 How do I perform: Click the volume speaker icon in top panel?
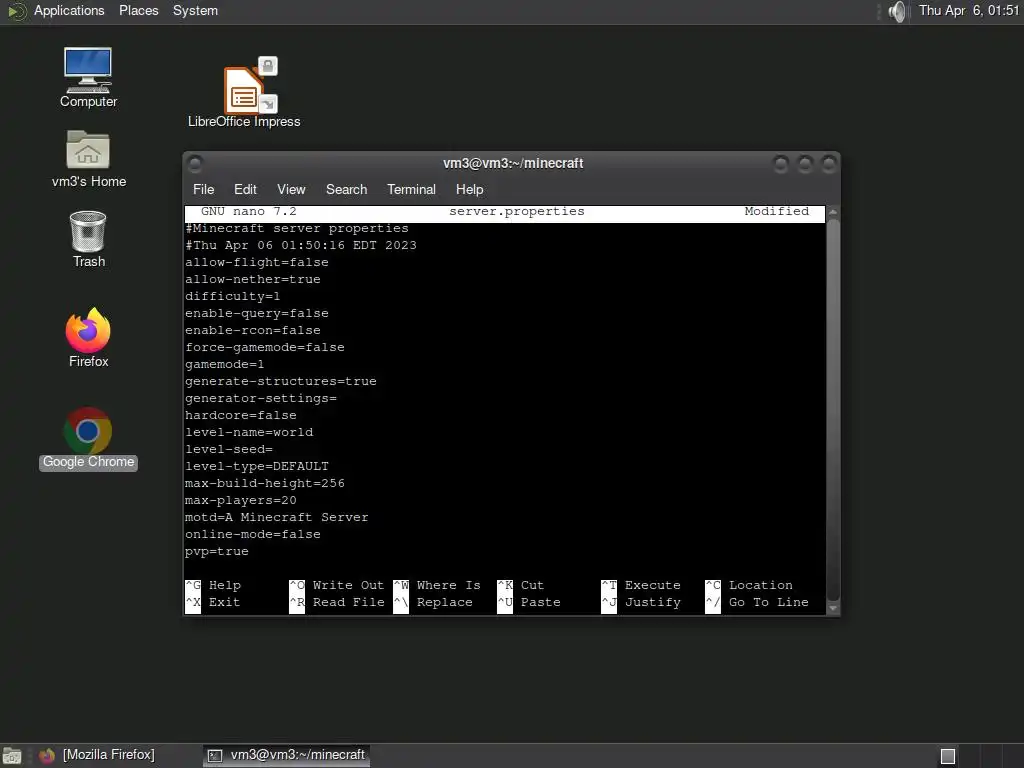coord(898,11)
